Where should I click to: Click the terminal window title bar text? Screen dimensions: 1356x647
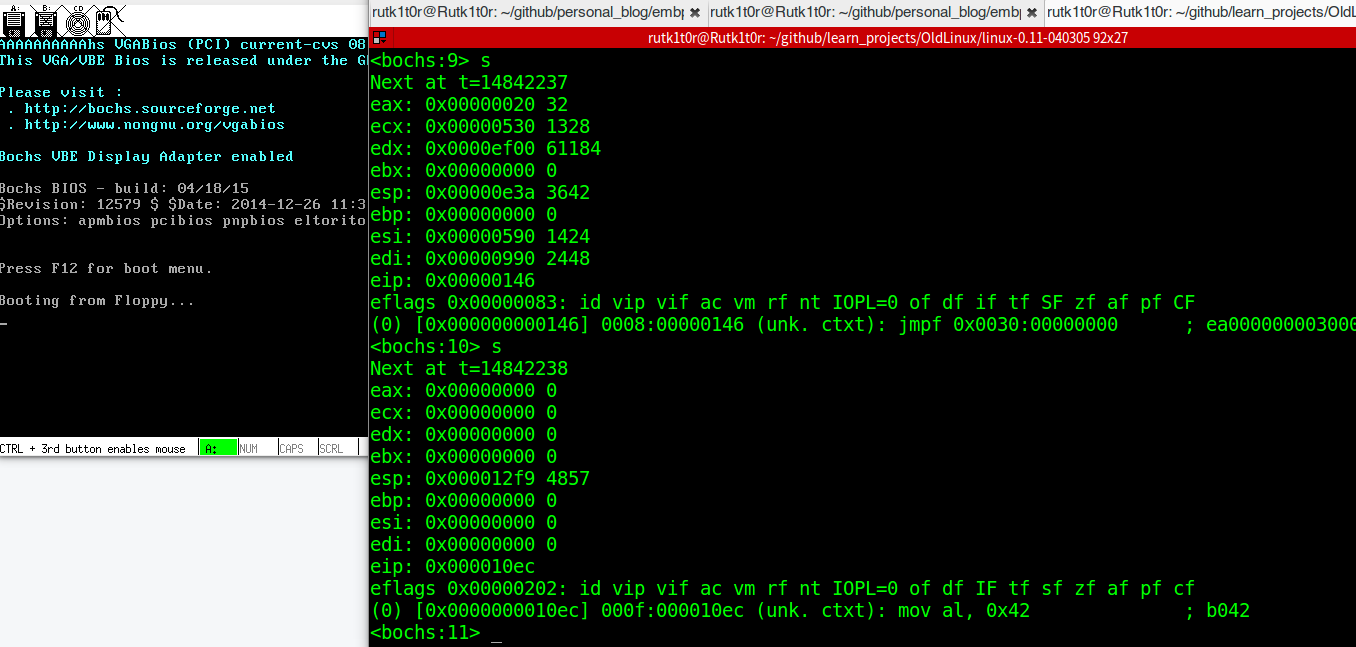tap(888, 38)
